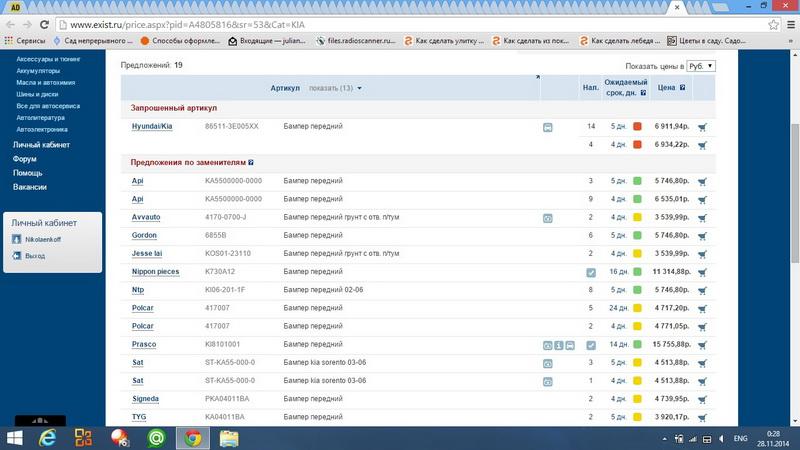Open Windows Start button
Screen dimensions: 800x450
pyautogui.click(x=15, y=438)
